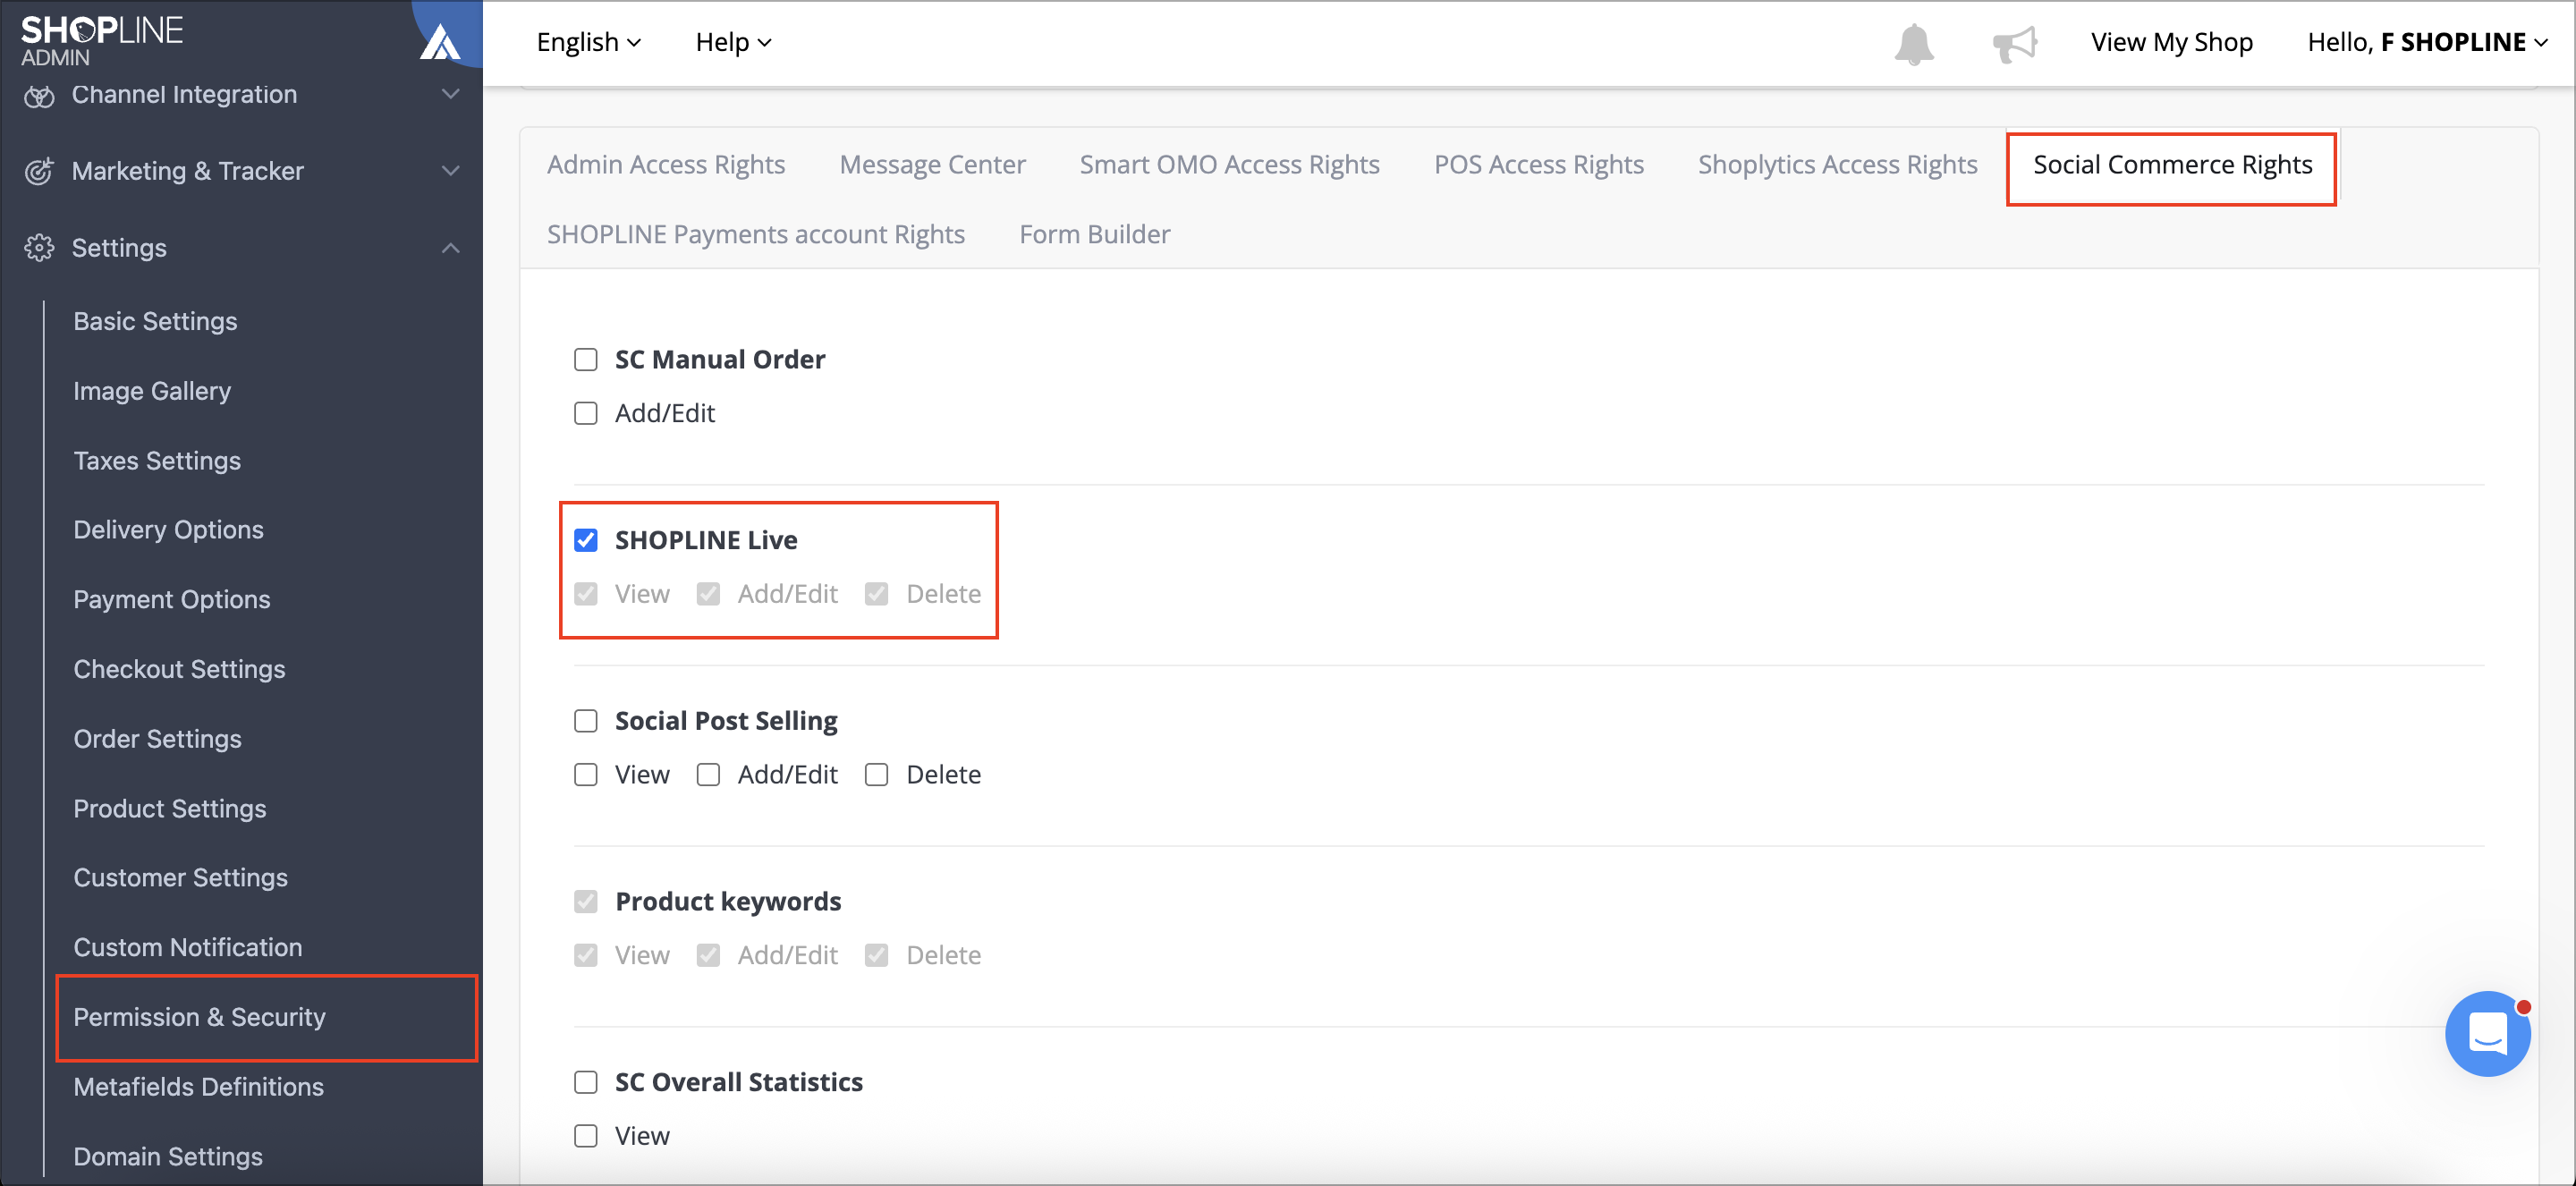Viewport: 2576px width, 1186px height.
Task: Click the SHOPLINE Admin logo
Action: (x=102, y=40)
